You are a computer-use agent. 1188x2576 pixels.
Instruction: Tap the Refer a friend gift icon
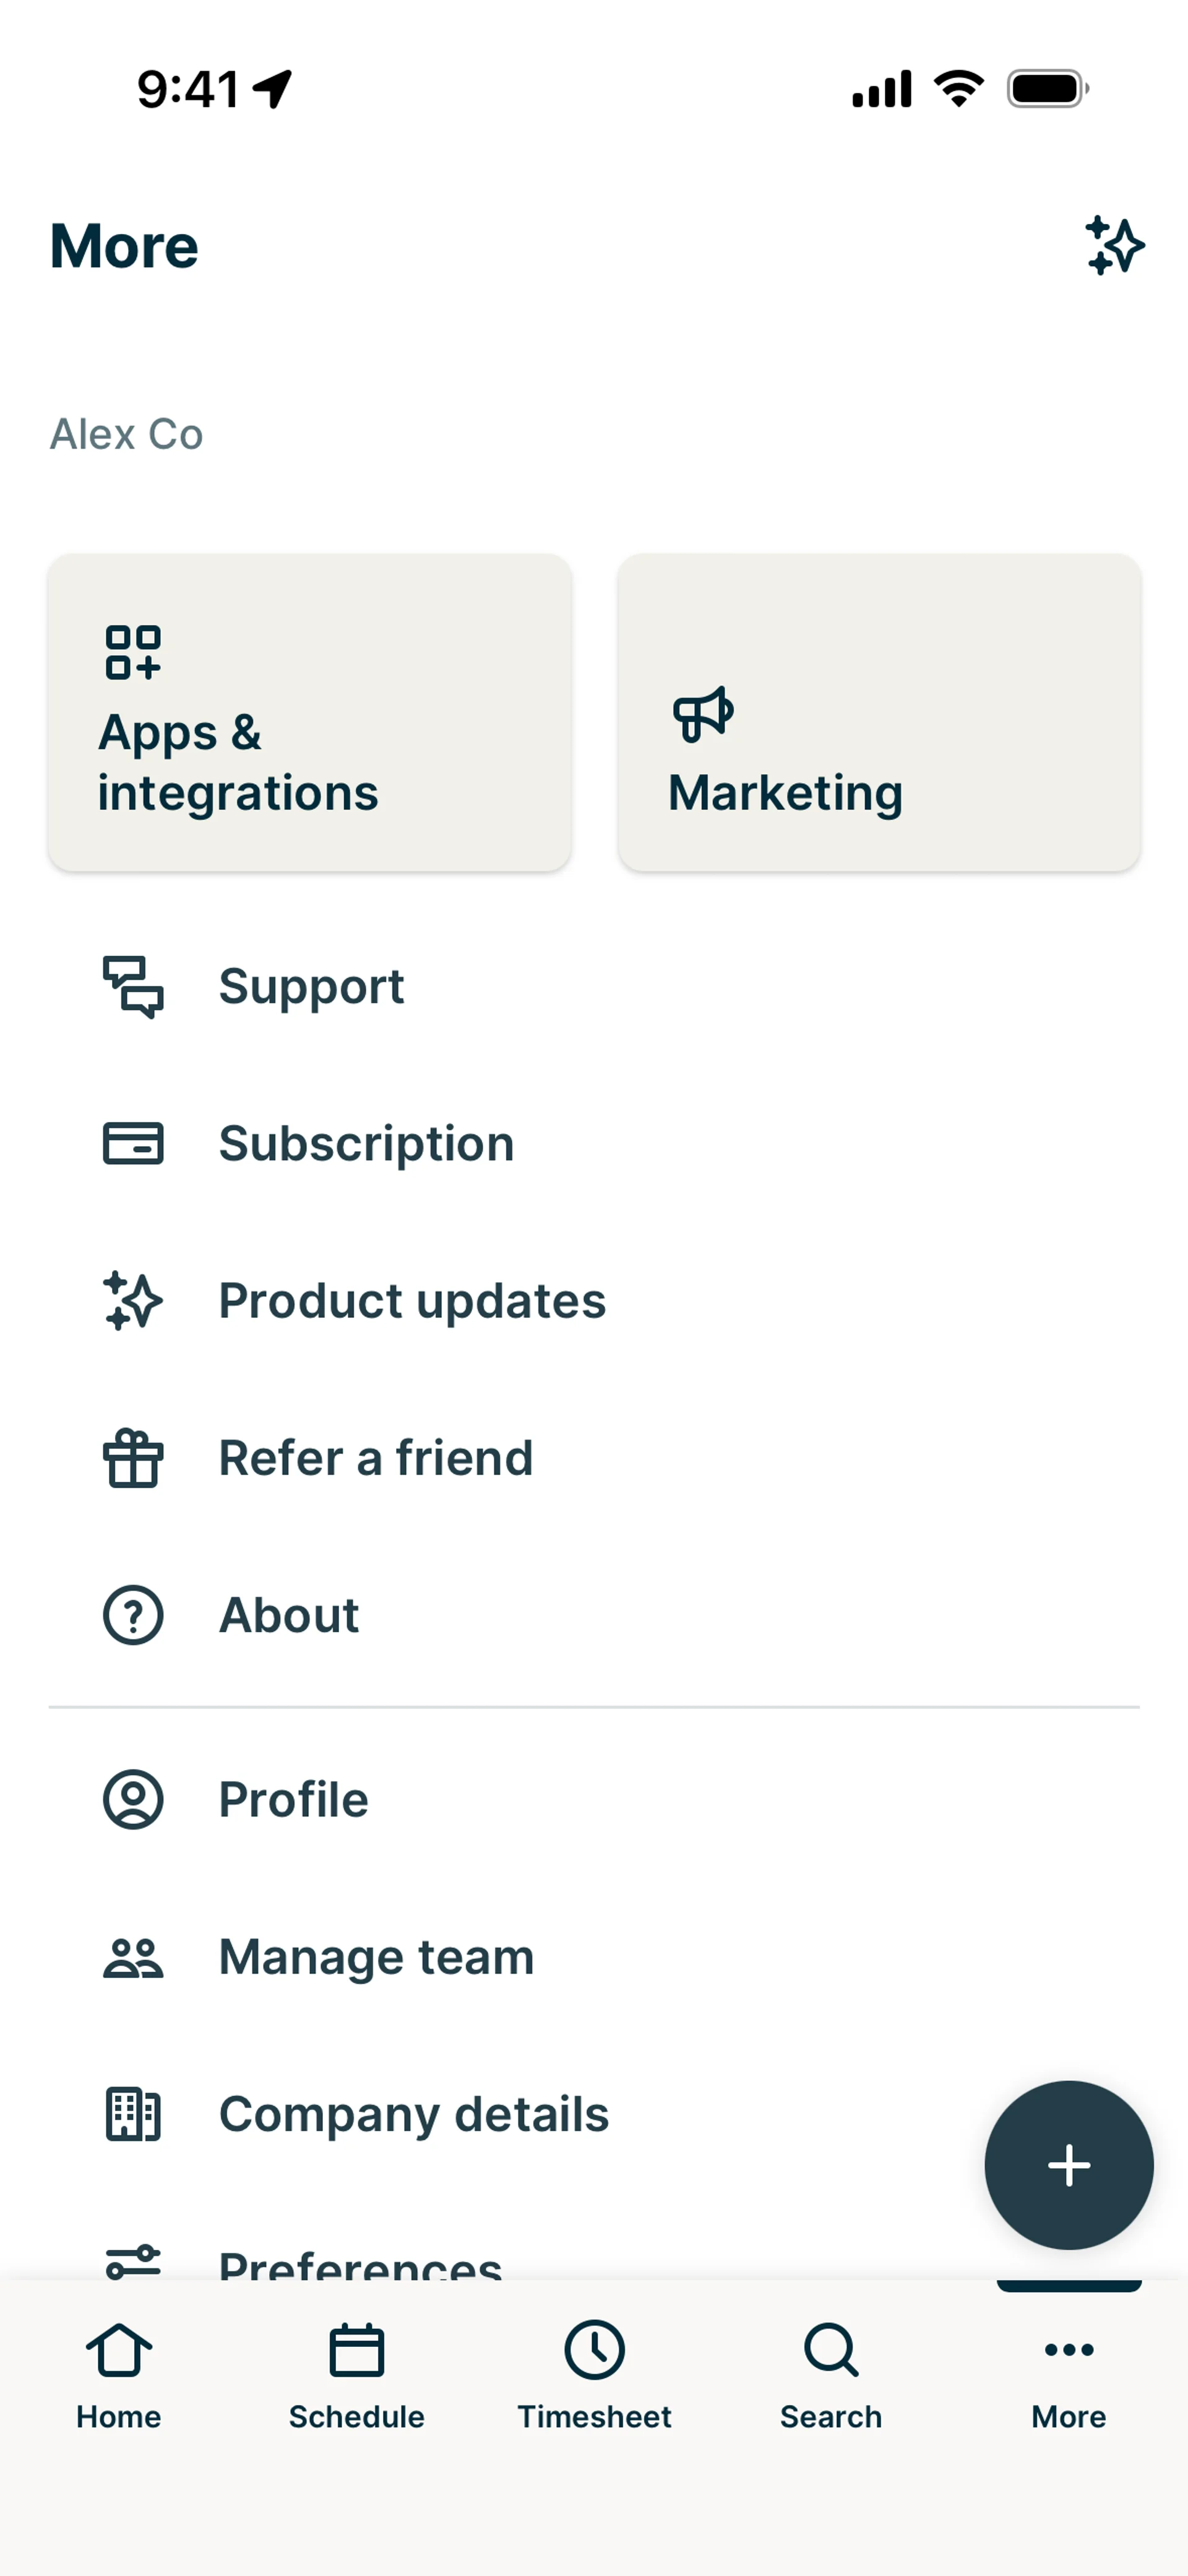133,1458
